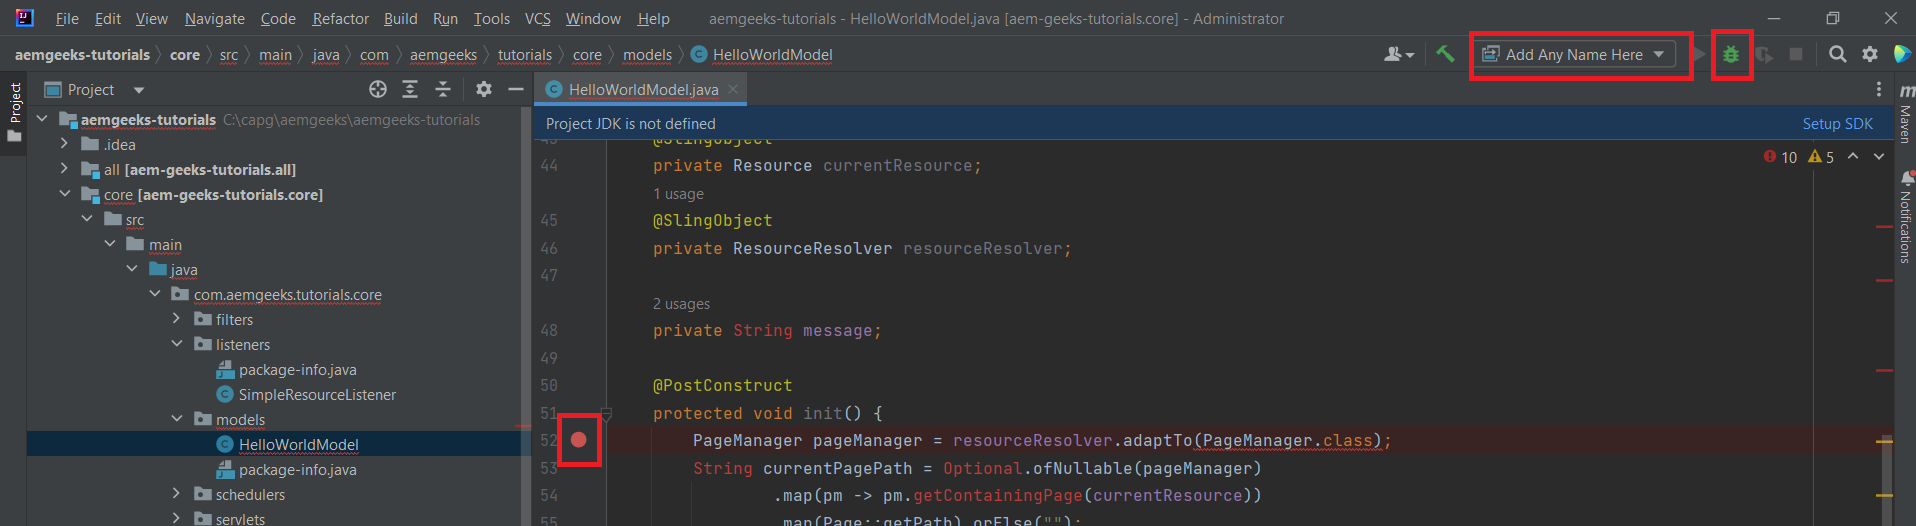The height and width of the screenshot is (526, 1916).
Task: Click the Build project hammer icon
Action: coord(1445,54)
